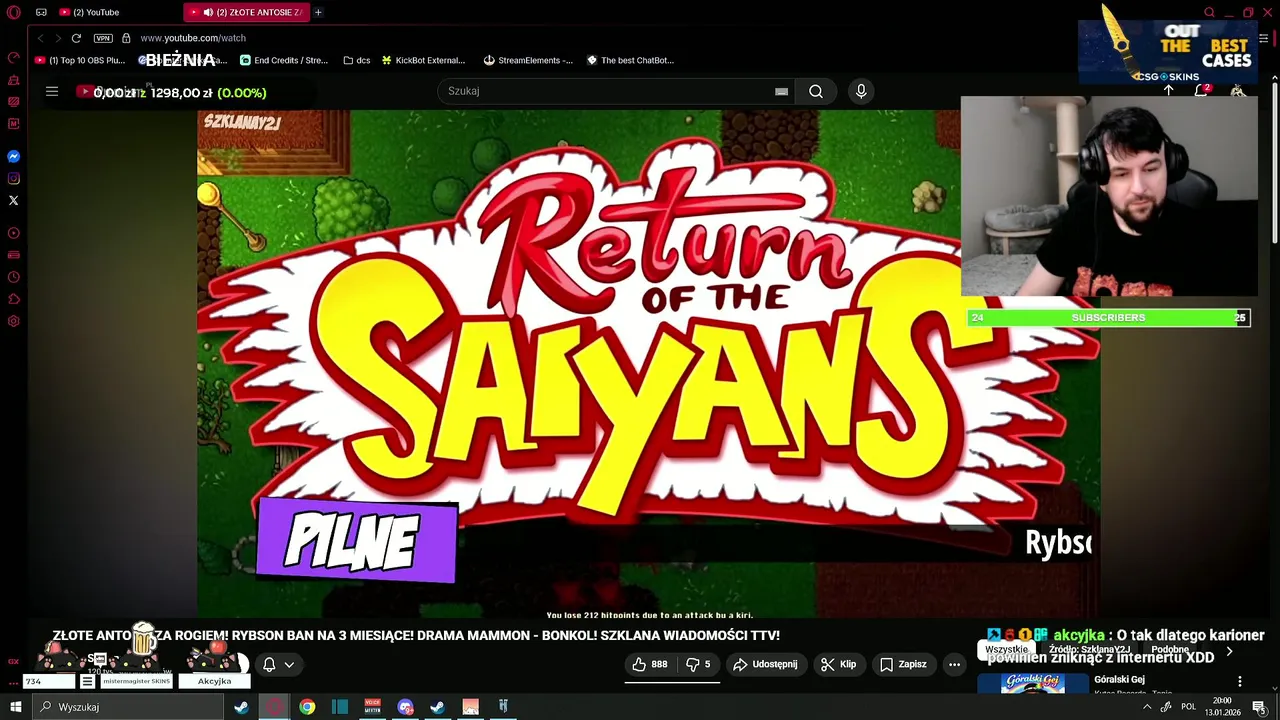The height and width of the screenshot is (720, 1280).
Task: Open the Windows Start menu
Action: coord(15,707)
